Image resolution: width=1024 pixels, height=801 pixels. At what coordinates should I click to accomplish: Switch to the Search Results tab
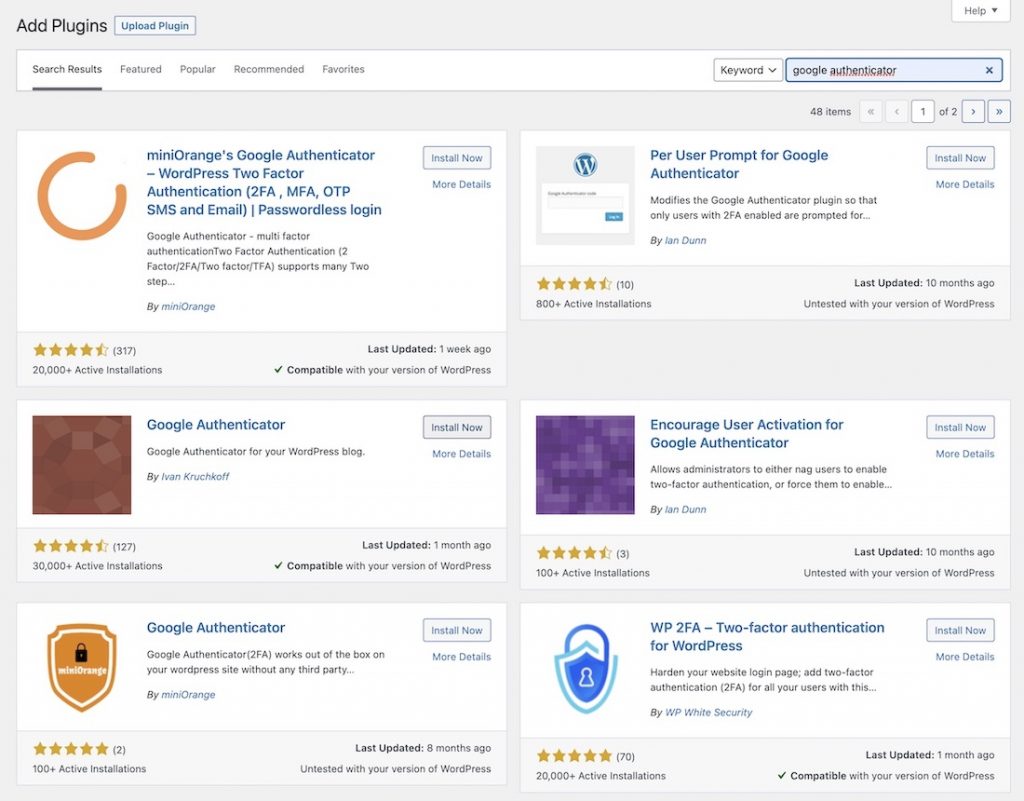(67, 69)
